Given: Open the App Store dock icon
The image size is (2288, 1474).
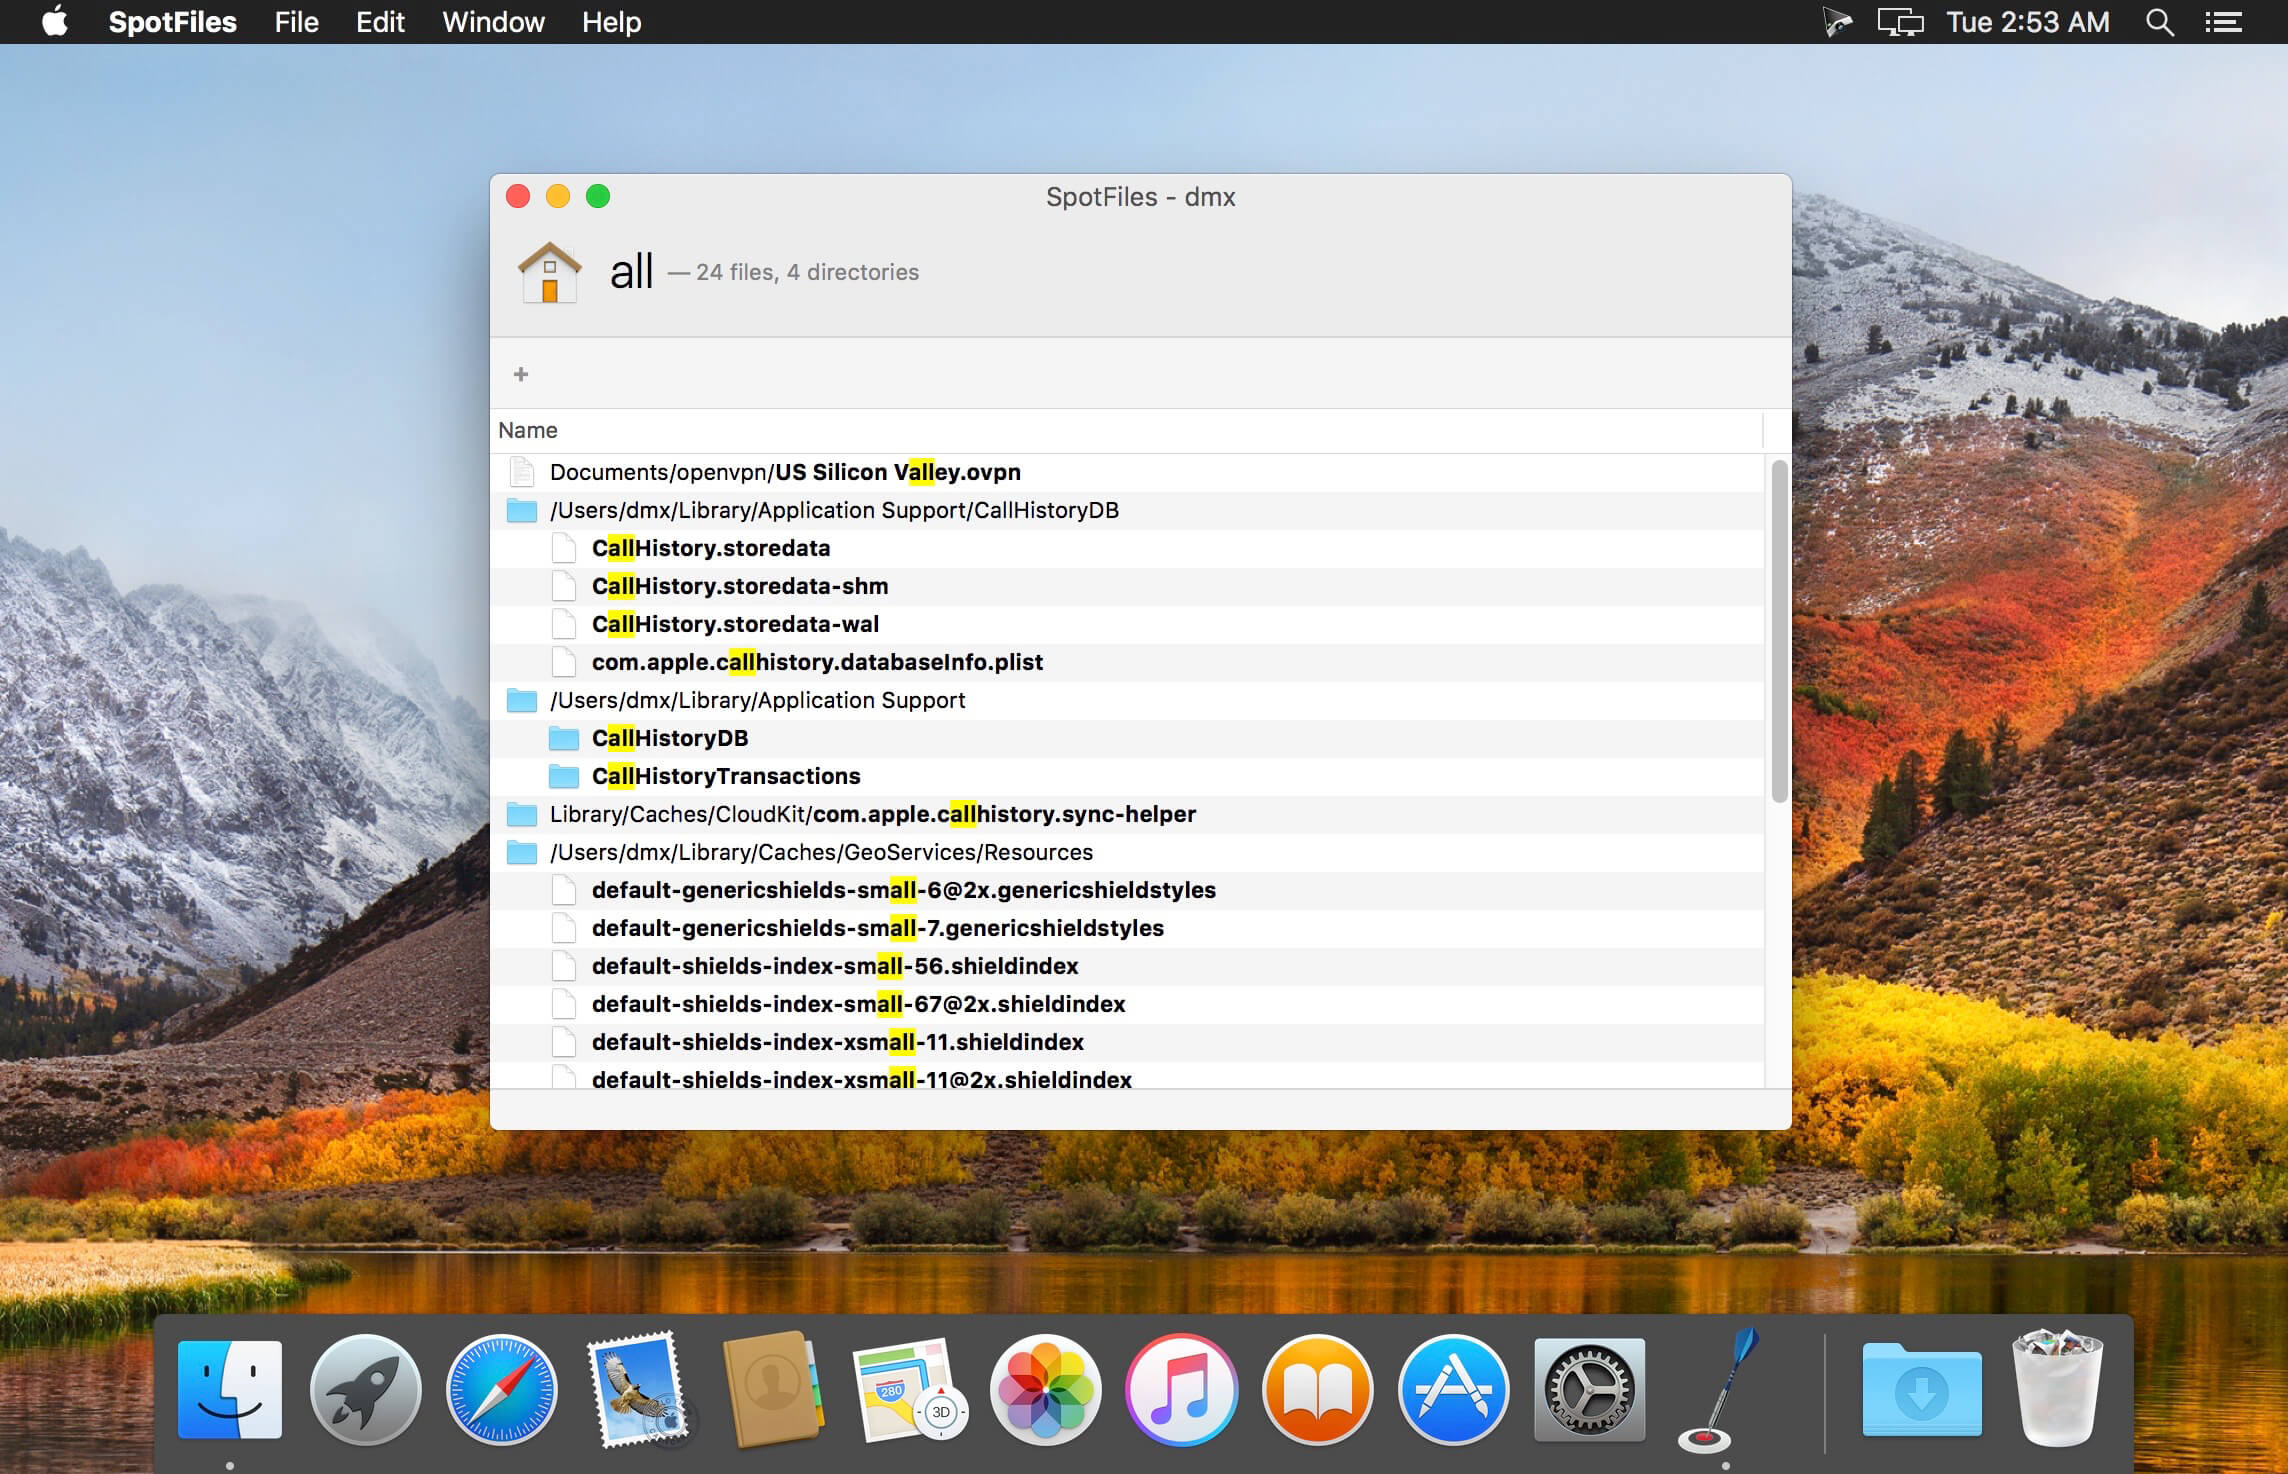Looking at the screenshot, I should pos(1453,1390).
